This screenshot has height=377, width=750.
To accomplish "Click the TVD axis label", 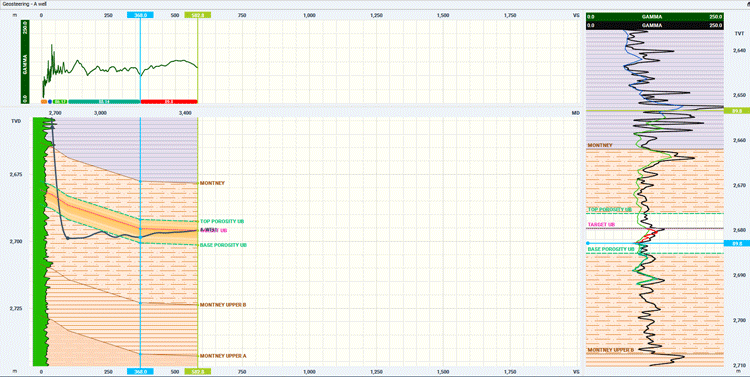I will [16, 121].
